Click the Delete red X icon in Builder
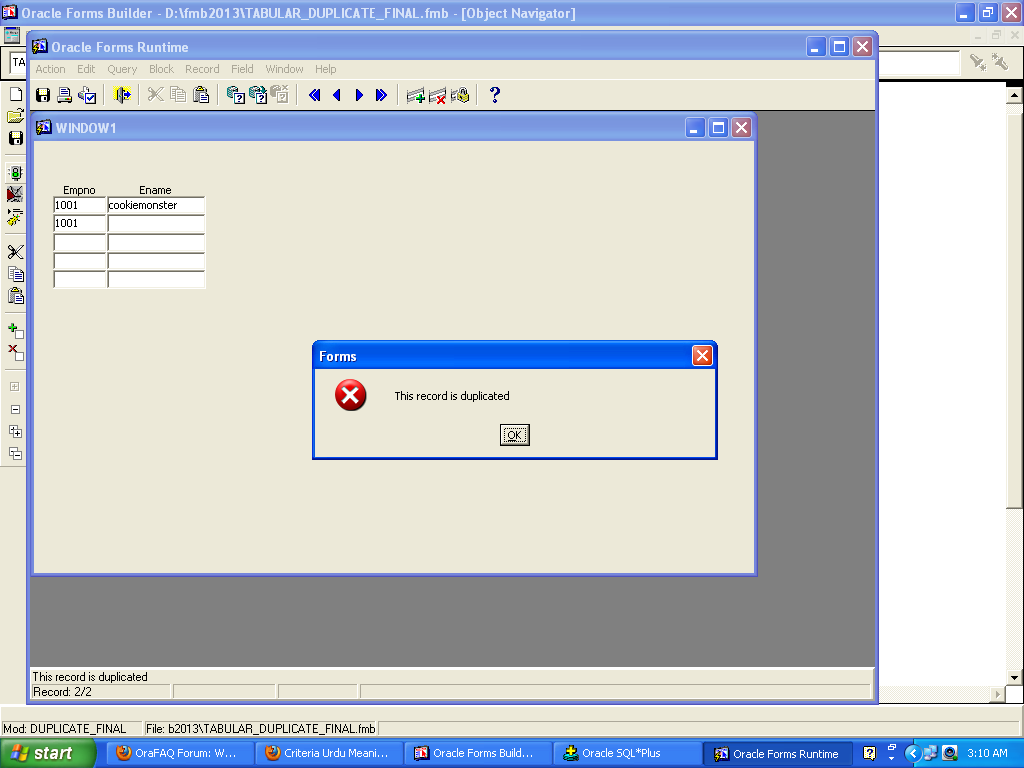The width and height of the screenshot is (1024, 768). (x=16, y=353)
